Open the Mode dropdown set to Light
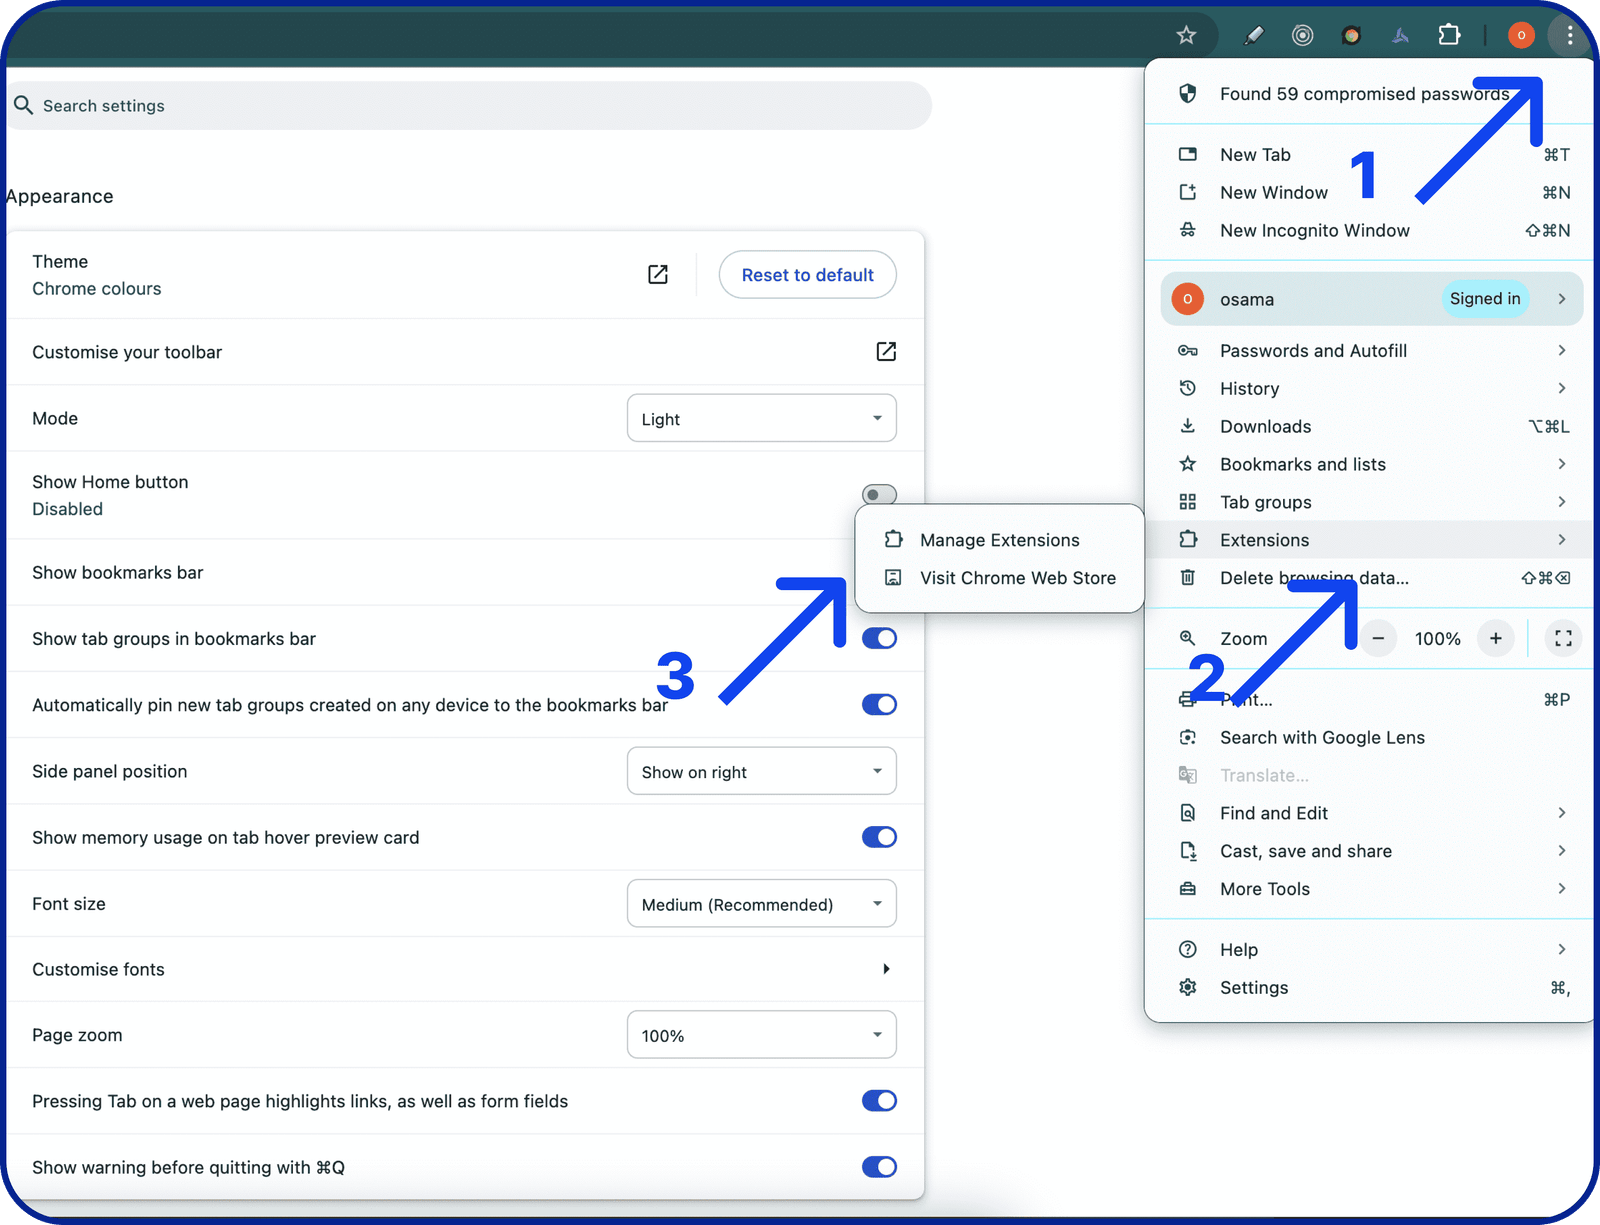This screenshot has width=1600, height=1225. tap(762, 418)
